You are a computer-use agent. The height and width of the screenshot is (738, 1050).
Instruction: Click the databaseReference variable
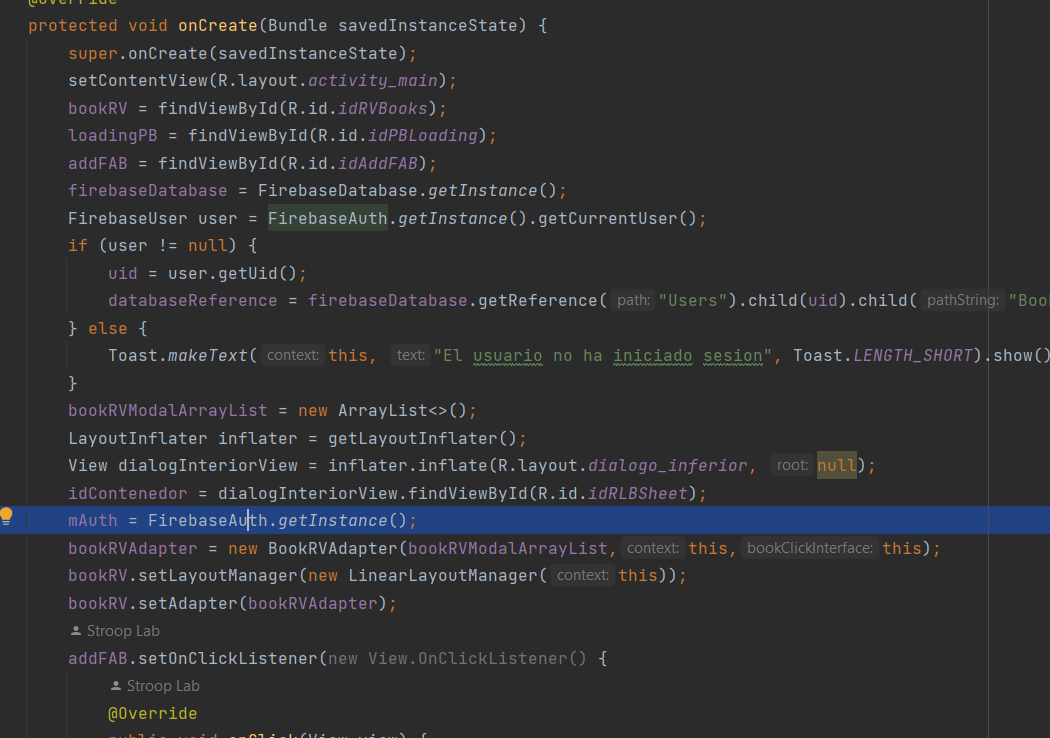pyautogui.click(x=192, y=301)
